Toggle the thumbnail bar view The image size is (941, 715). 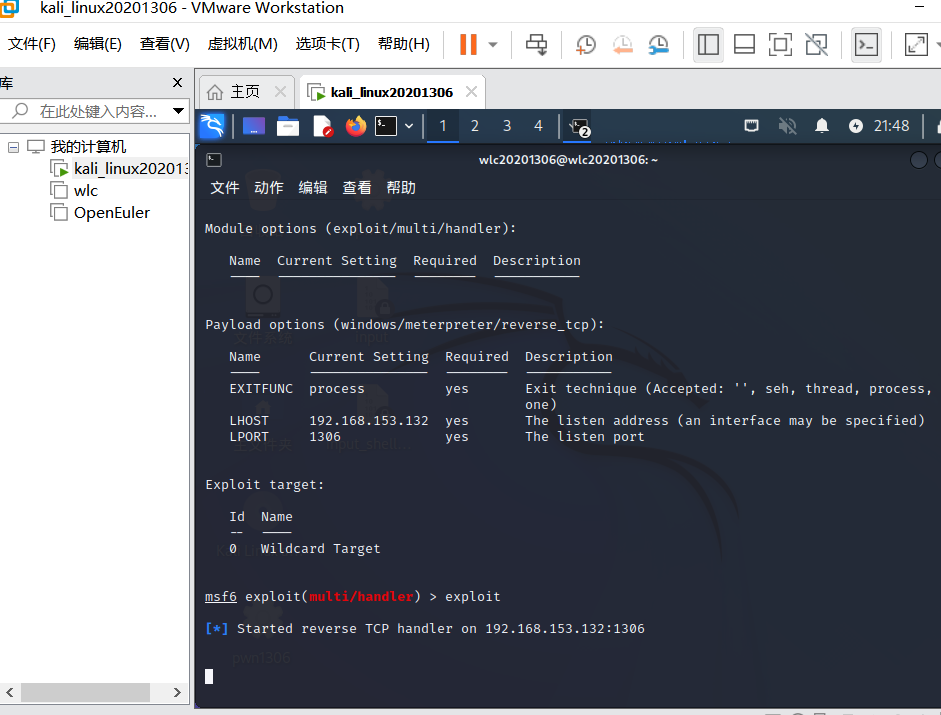point(744,44)
